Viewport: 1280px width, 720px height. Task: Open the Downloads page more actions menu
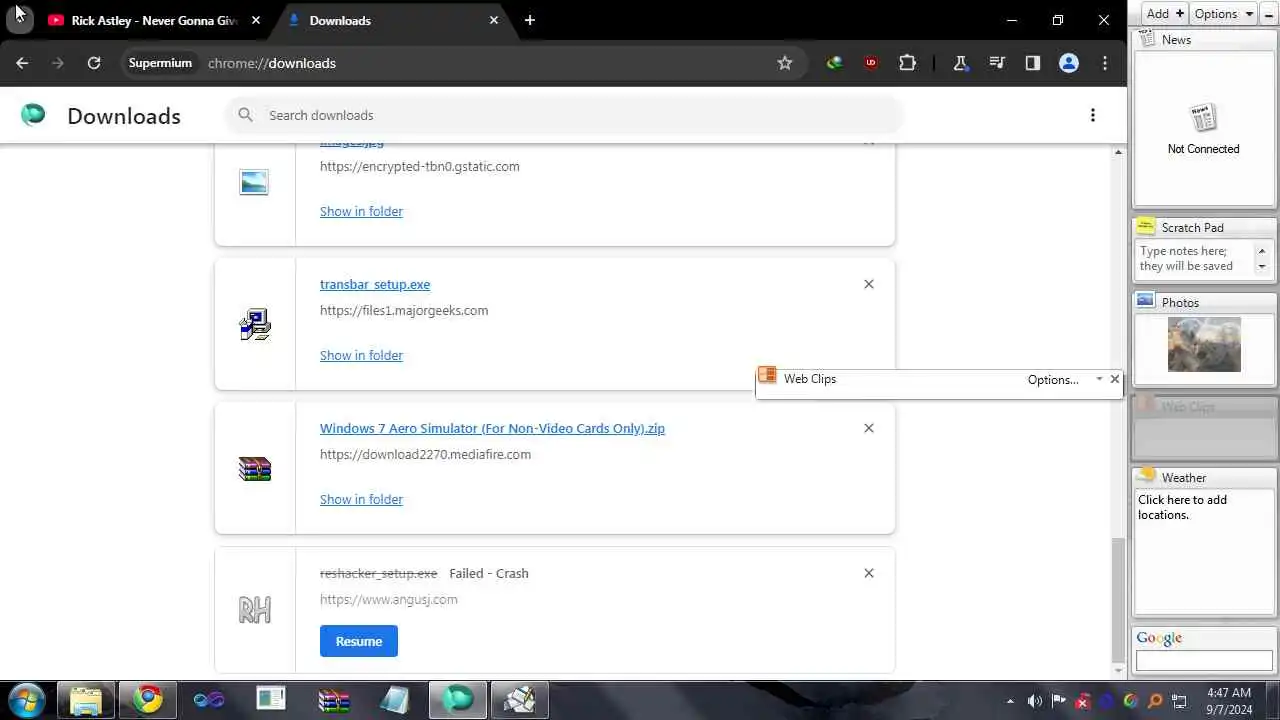tap(1093, 115)
